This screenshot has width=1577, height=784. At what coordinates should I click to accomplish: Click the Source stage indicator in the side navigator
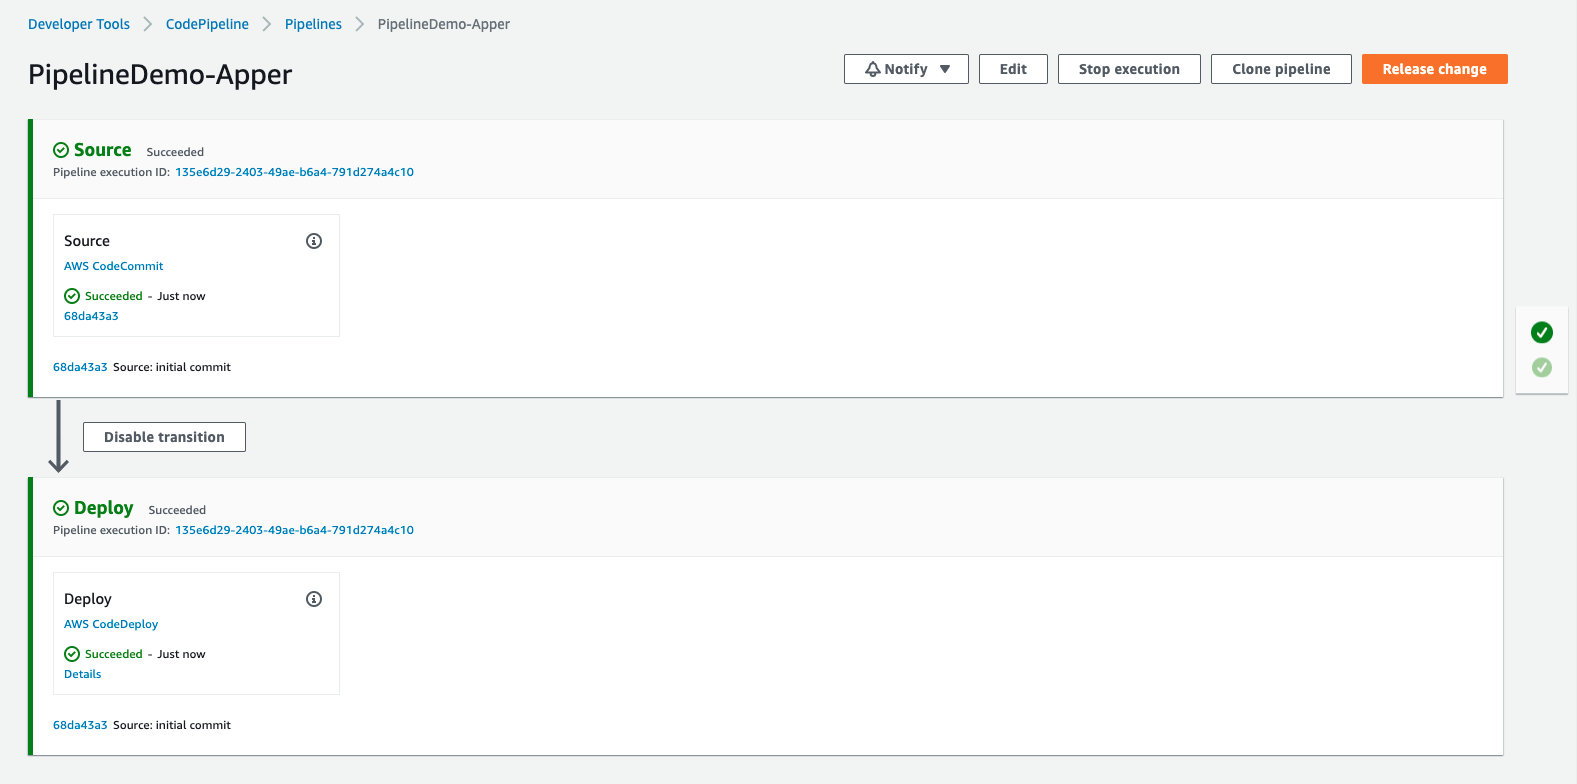(1542, 332)
